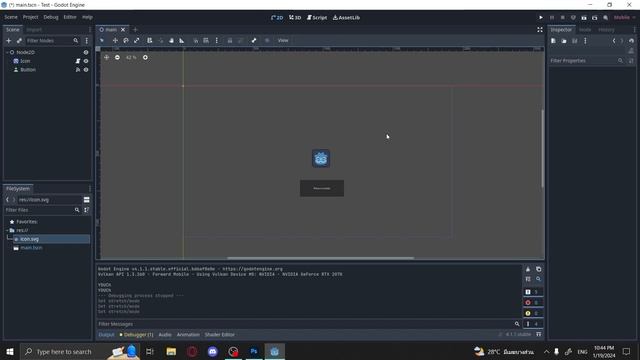Open the Debug menu

point(51,17)
